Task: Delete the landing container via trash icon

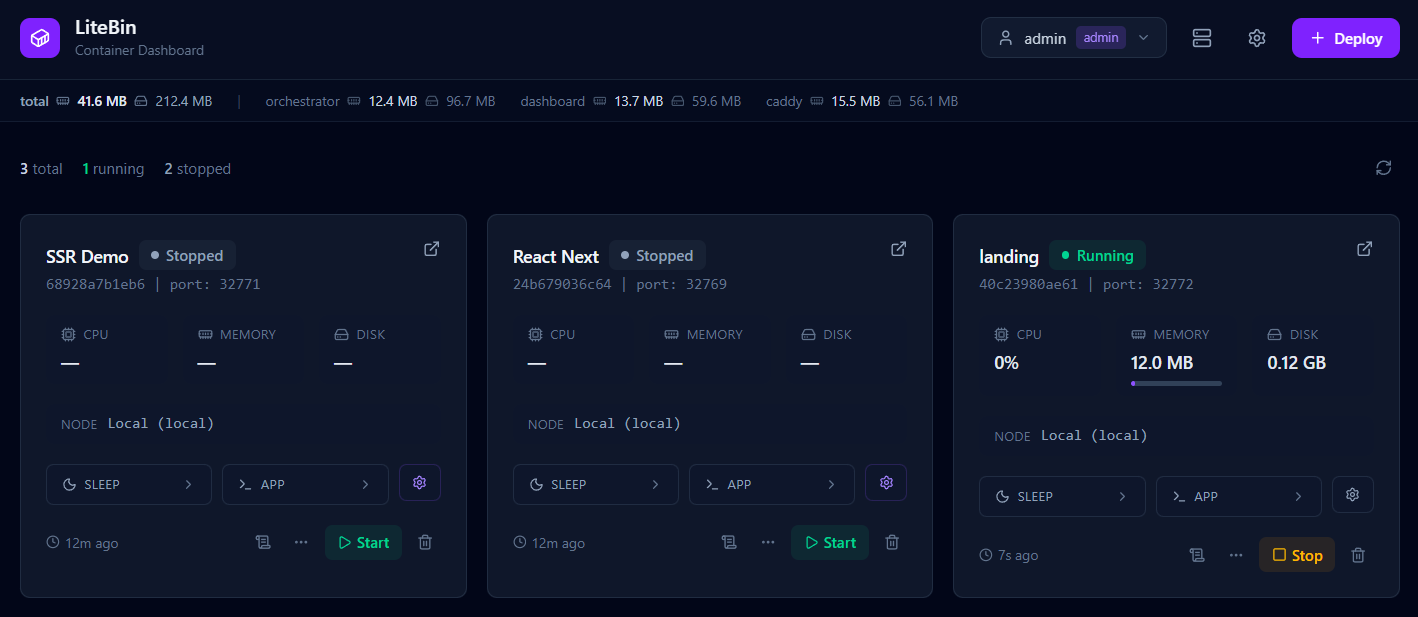Action: (x=1357, y=554)
